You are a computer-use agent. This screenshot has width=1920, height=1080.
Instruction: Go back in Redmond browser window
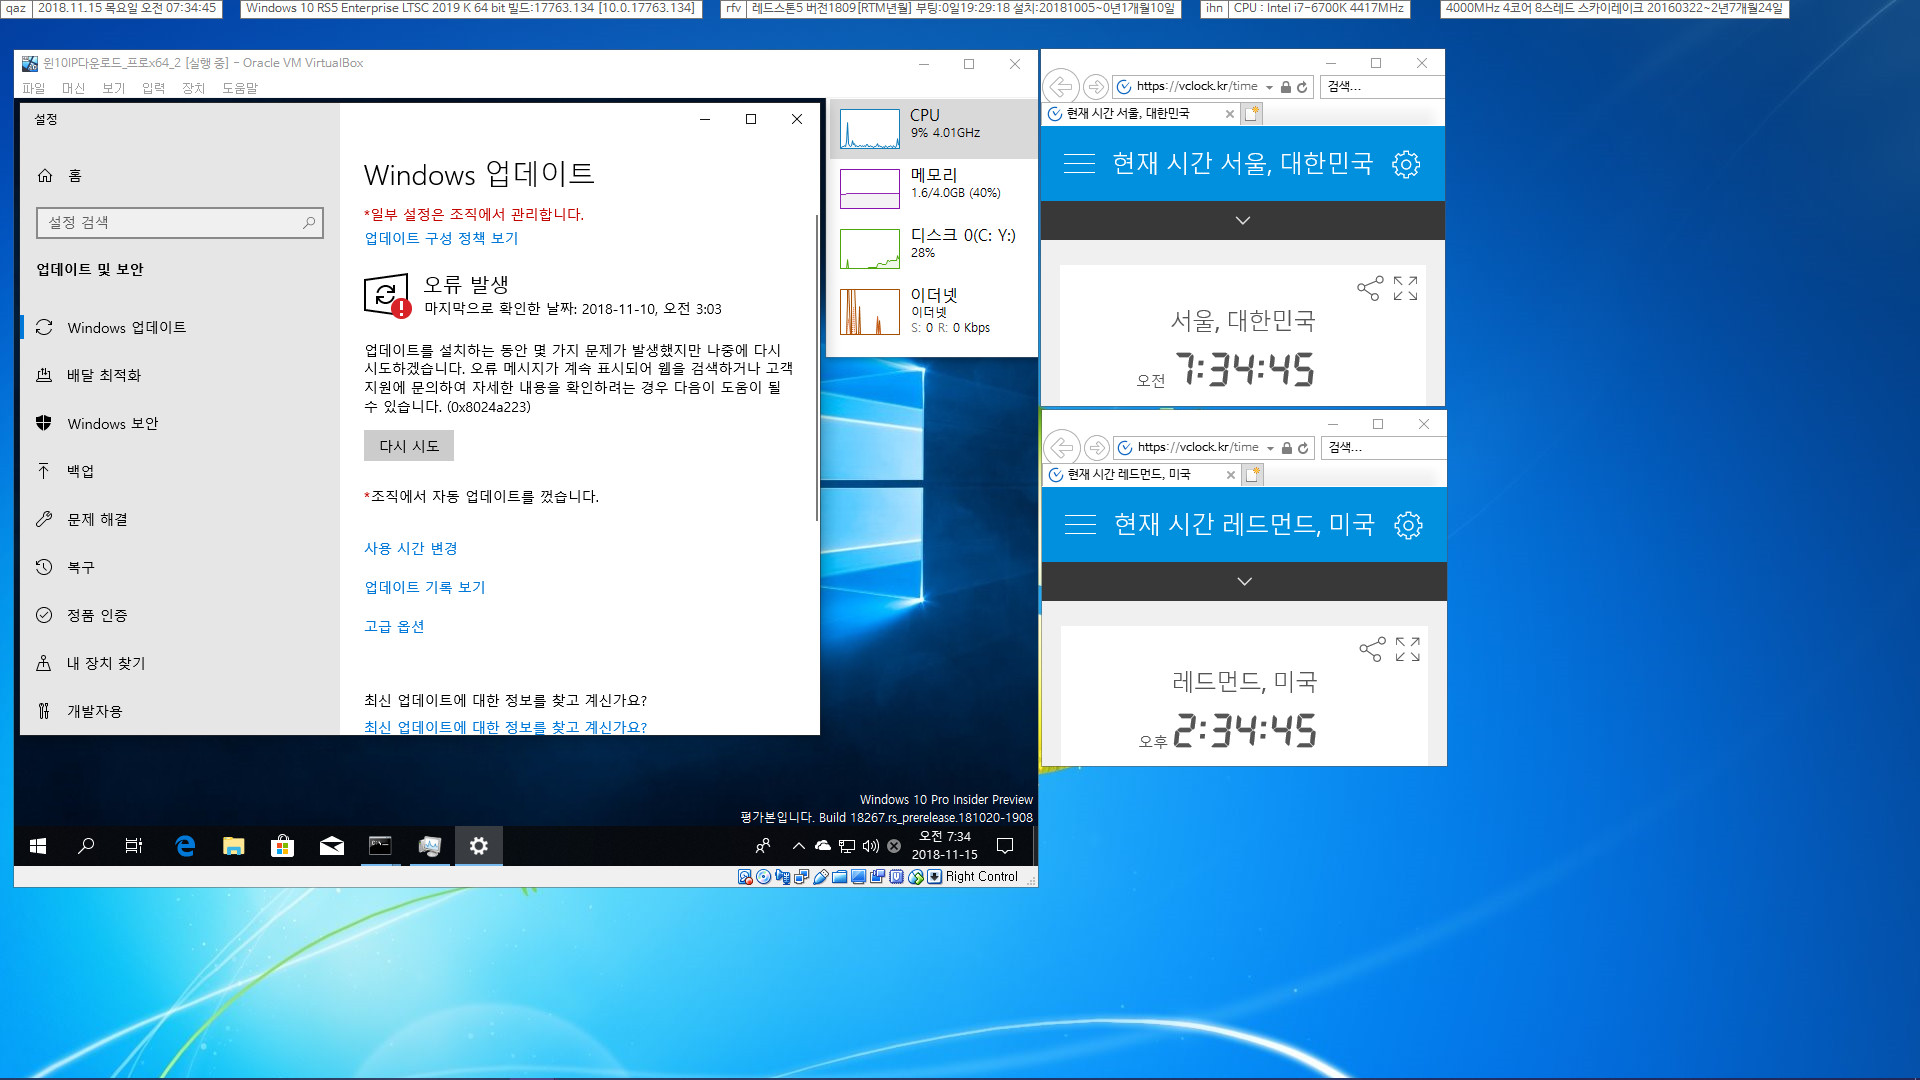point(1062,447)
